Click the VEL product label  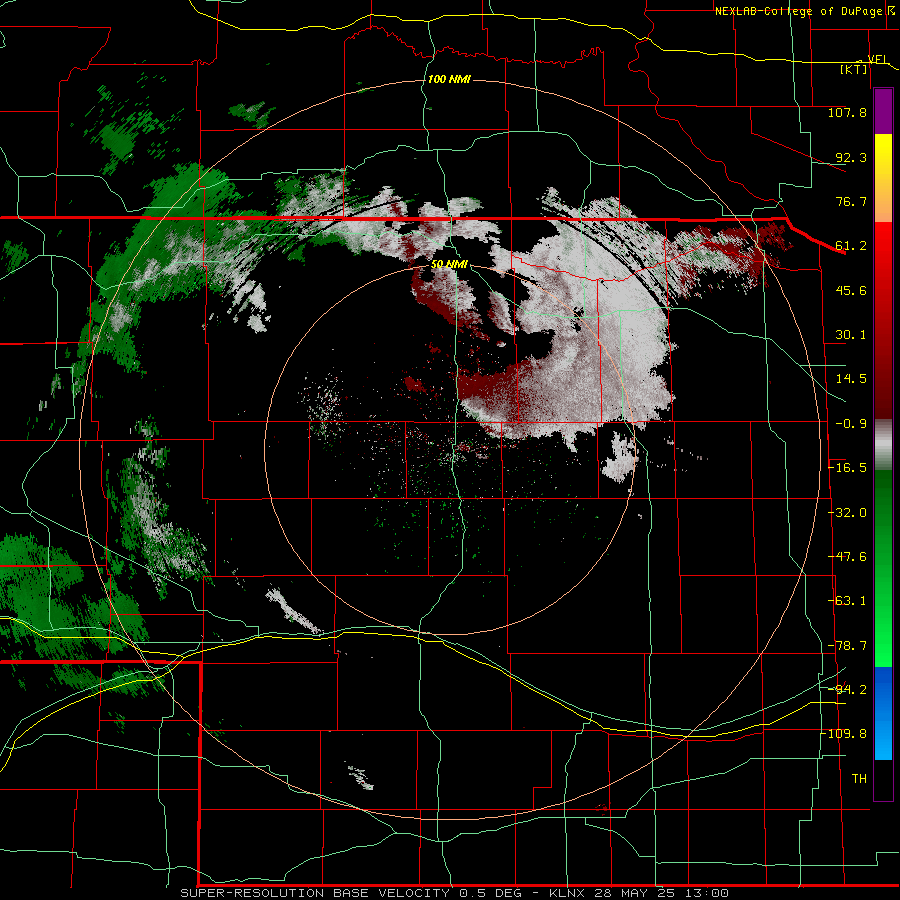tap(877, 59)
